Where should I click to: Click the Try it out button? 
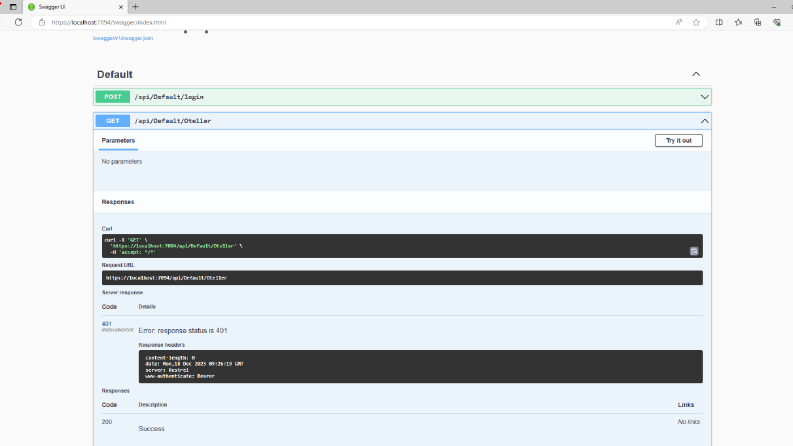pyautogui.click(x=679, y=141)
